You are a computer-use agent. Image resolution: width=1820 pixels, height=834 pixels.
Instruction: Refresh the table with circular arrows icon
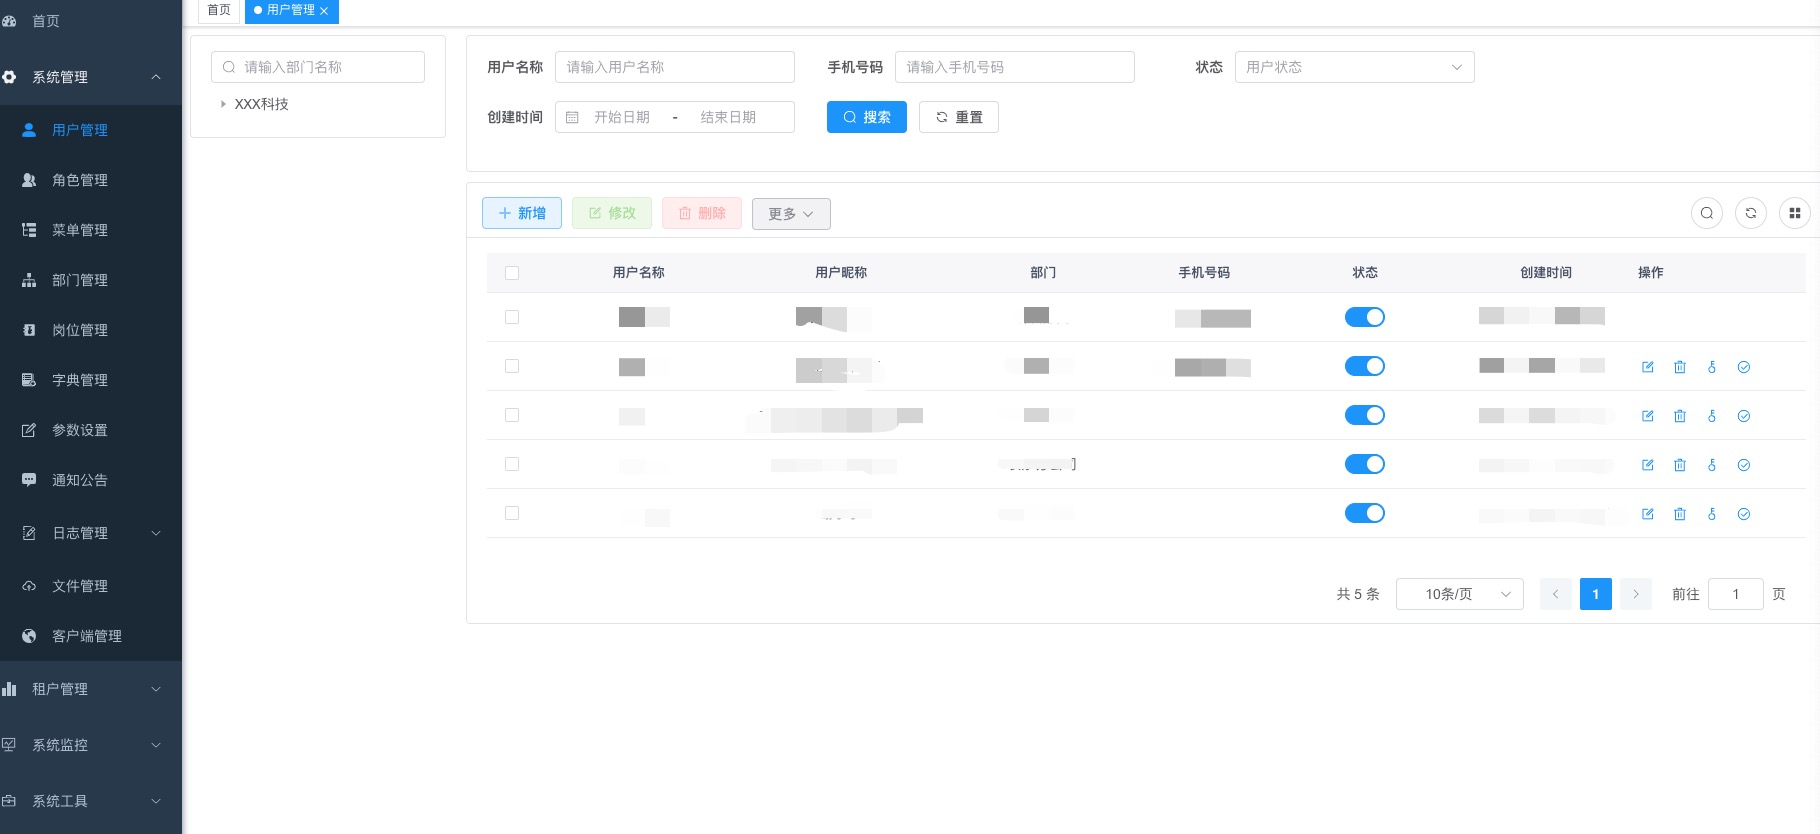(x=1751, y=213)
